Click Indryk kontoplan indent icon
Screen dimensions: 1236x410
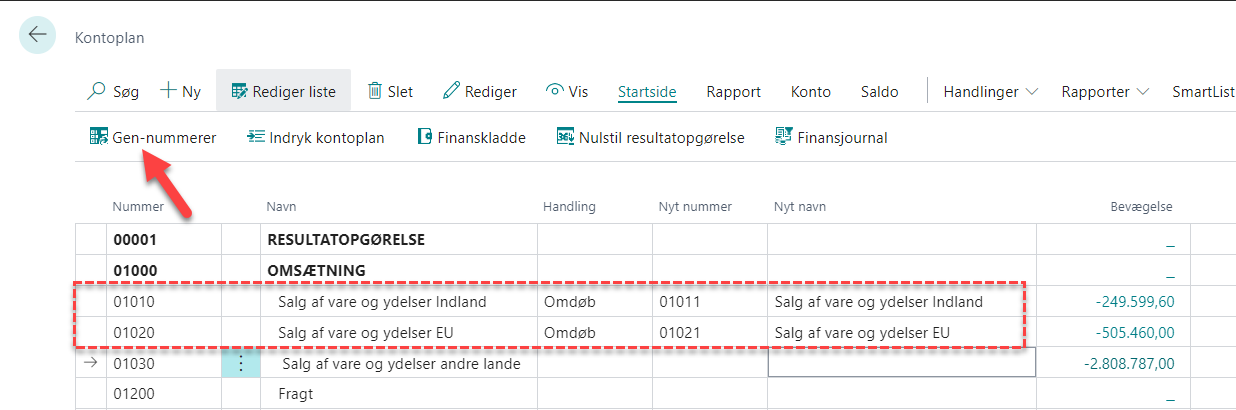point(256,137)
